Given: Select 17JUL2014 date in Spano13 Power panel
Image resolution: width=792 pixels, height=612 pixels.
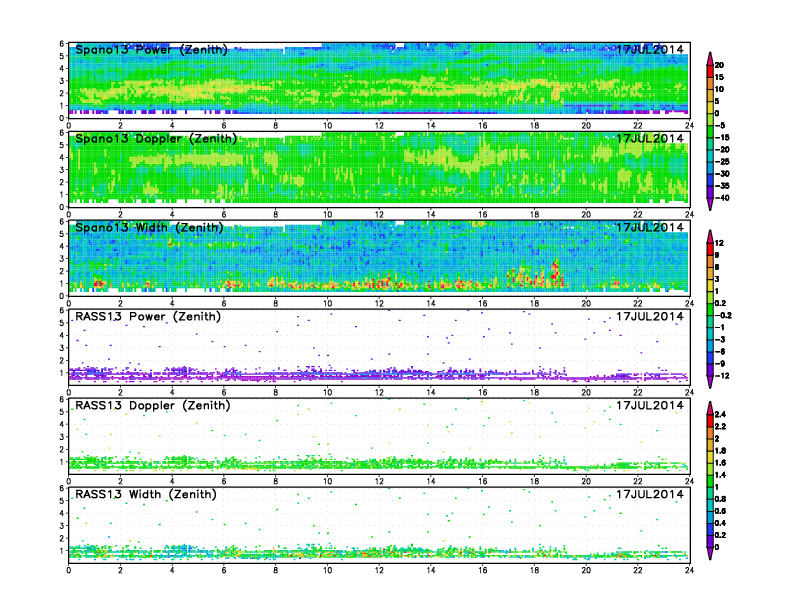Looking at the screenshot, I should (x=650, y=49).
